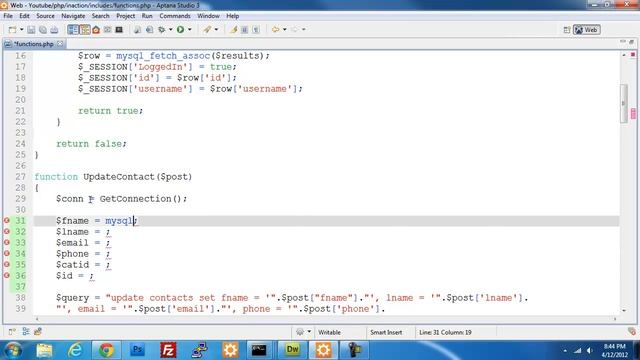This screenshot has height=360, width=640.
Task: Save the file with the Save icon
Action: [31, 30]
